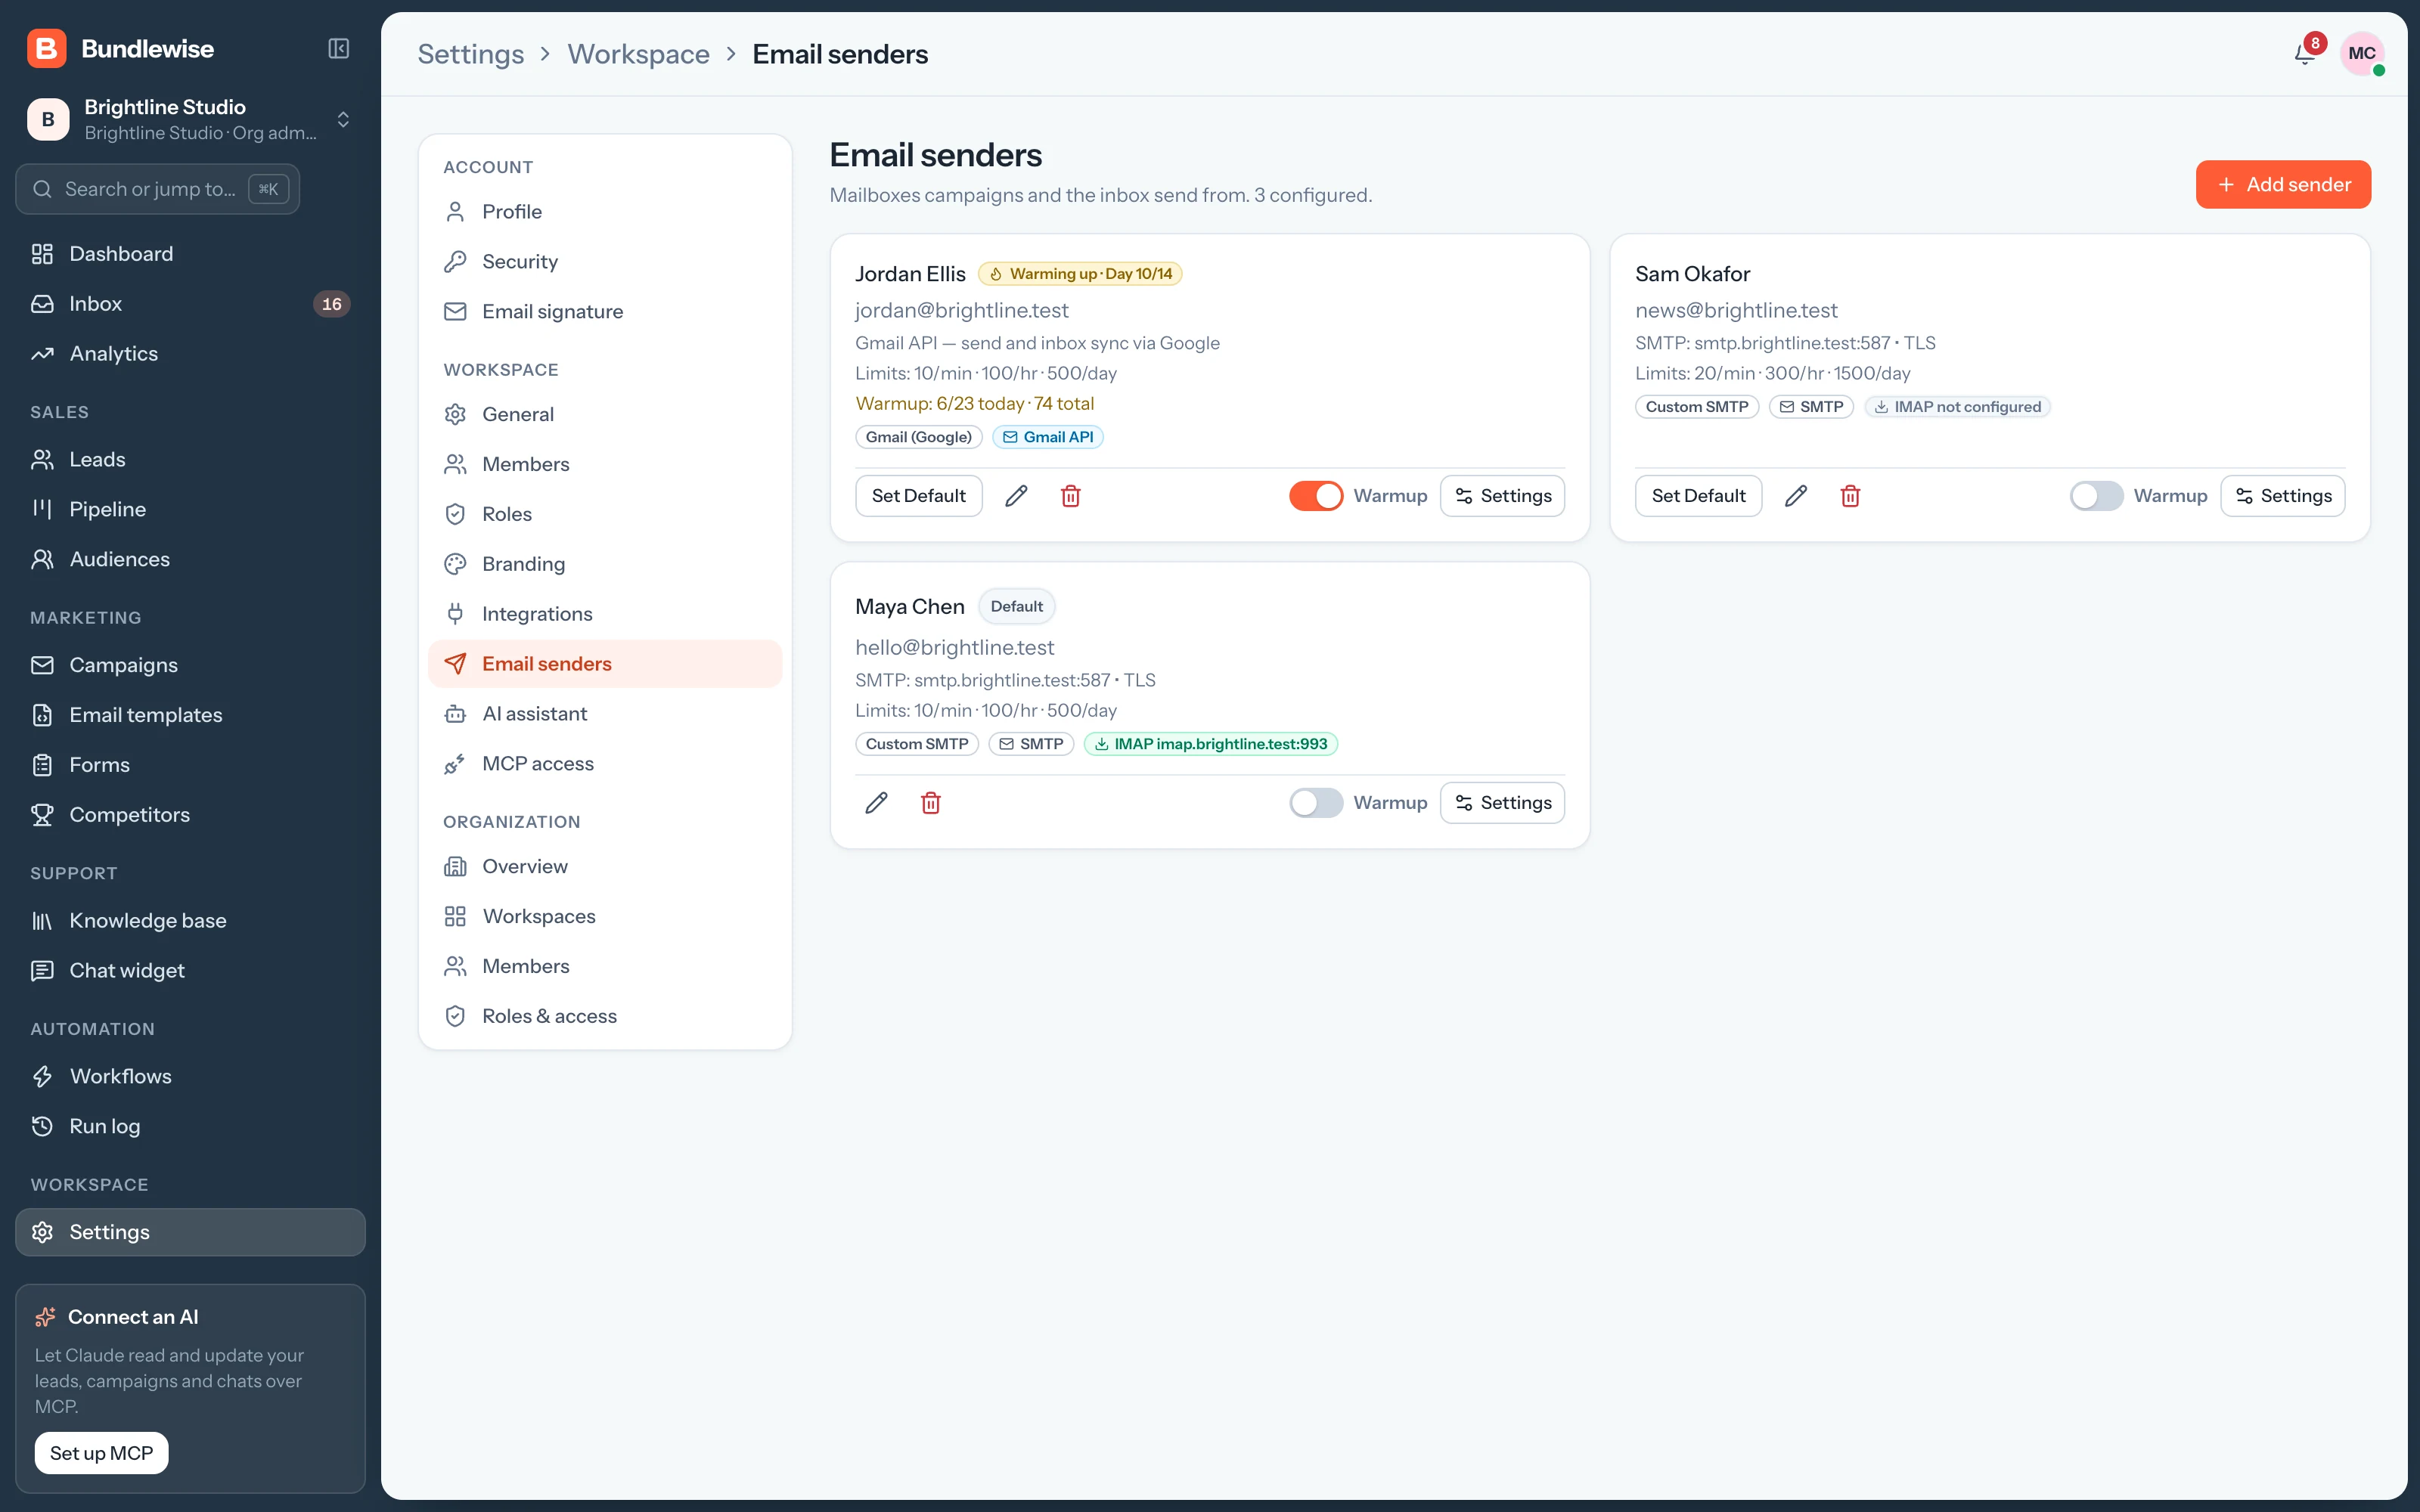Image resolution: width=2420 pixels, height=1512 pixels.
Task: Expand the Brightline Studio workspace switcher
Action: [x=190, y=120]
